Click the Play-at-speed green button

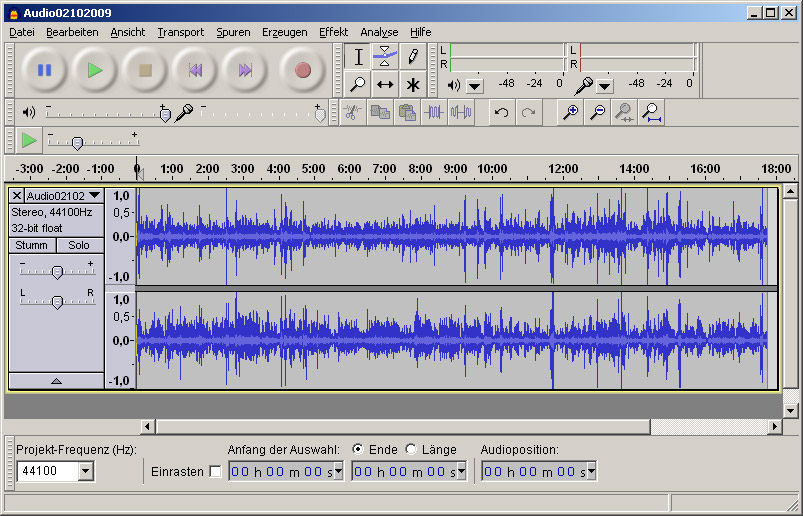pyautogui.click(x=29, y=140)
